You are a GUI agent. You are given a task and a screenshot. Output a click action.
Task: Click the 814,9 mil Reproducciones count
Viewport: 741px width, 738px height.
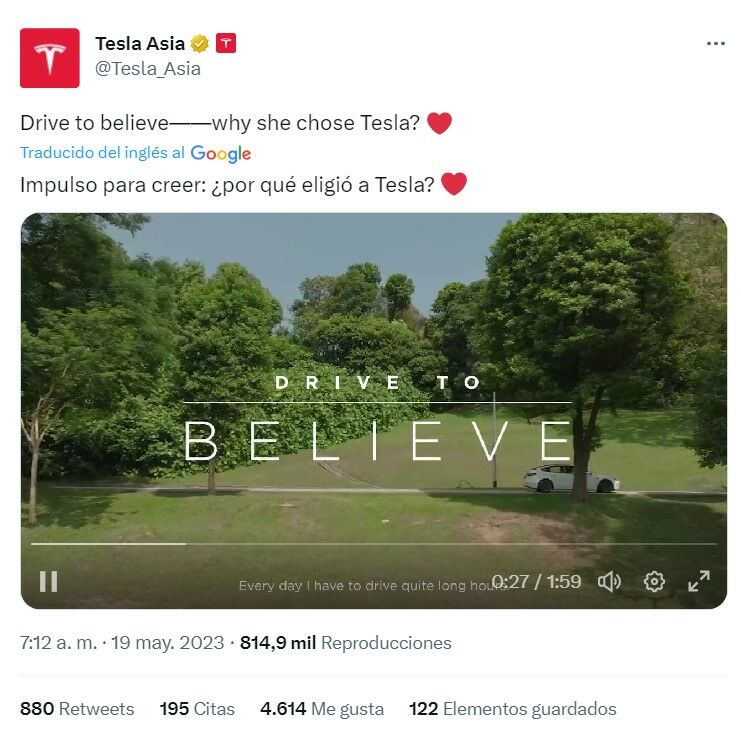345,643
